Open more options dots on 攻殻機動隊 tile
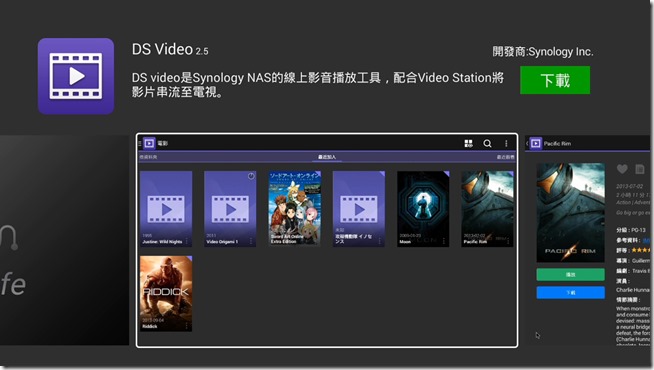This screenshot has height=370, width=654. [380, 241]
